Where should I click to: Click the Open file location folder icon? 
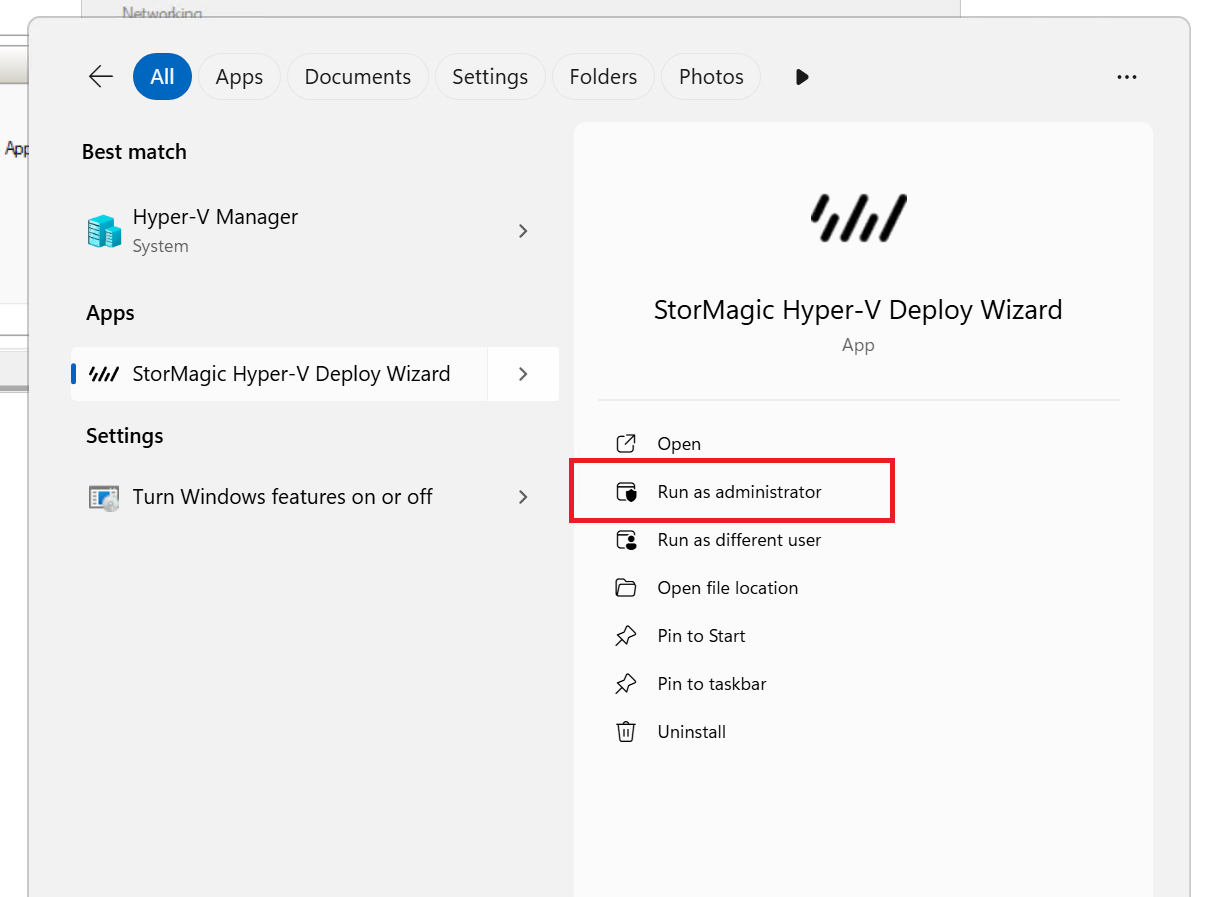pos(626,588)
